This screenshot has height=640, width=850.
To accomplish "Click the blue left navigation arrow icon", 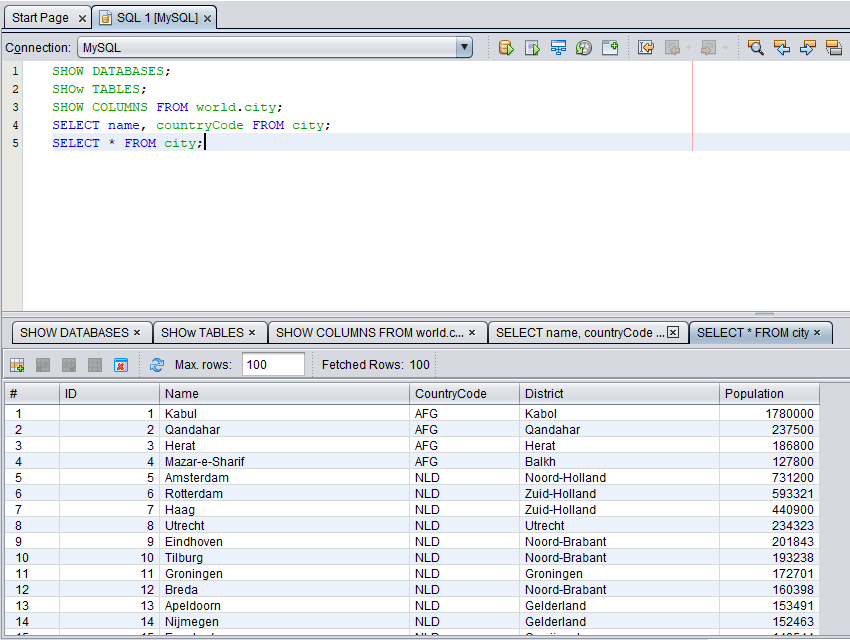I will tap(782, 47).
